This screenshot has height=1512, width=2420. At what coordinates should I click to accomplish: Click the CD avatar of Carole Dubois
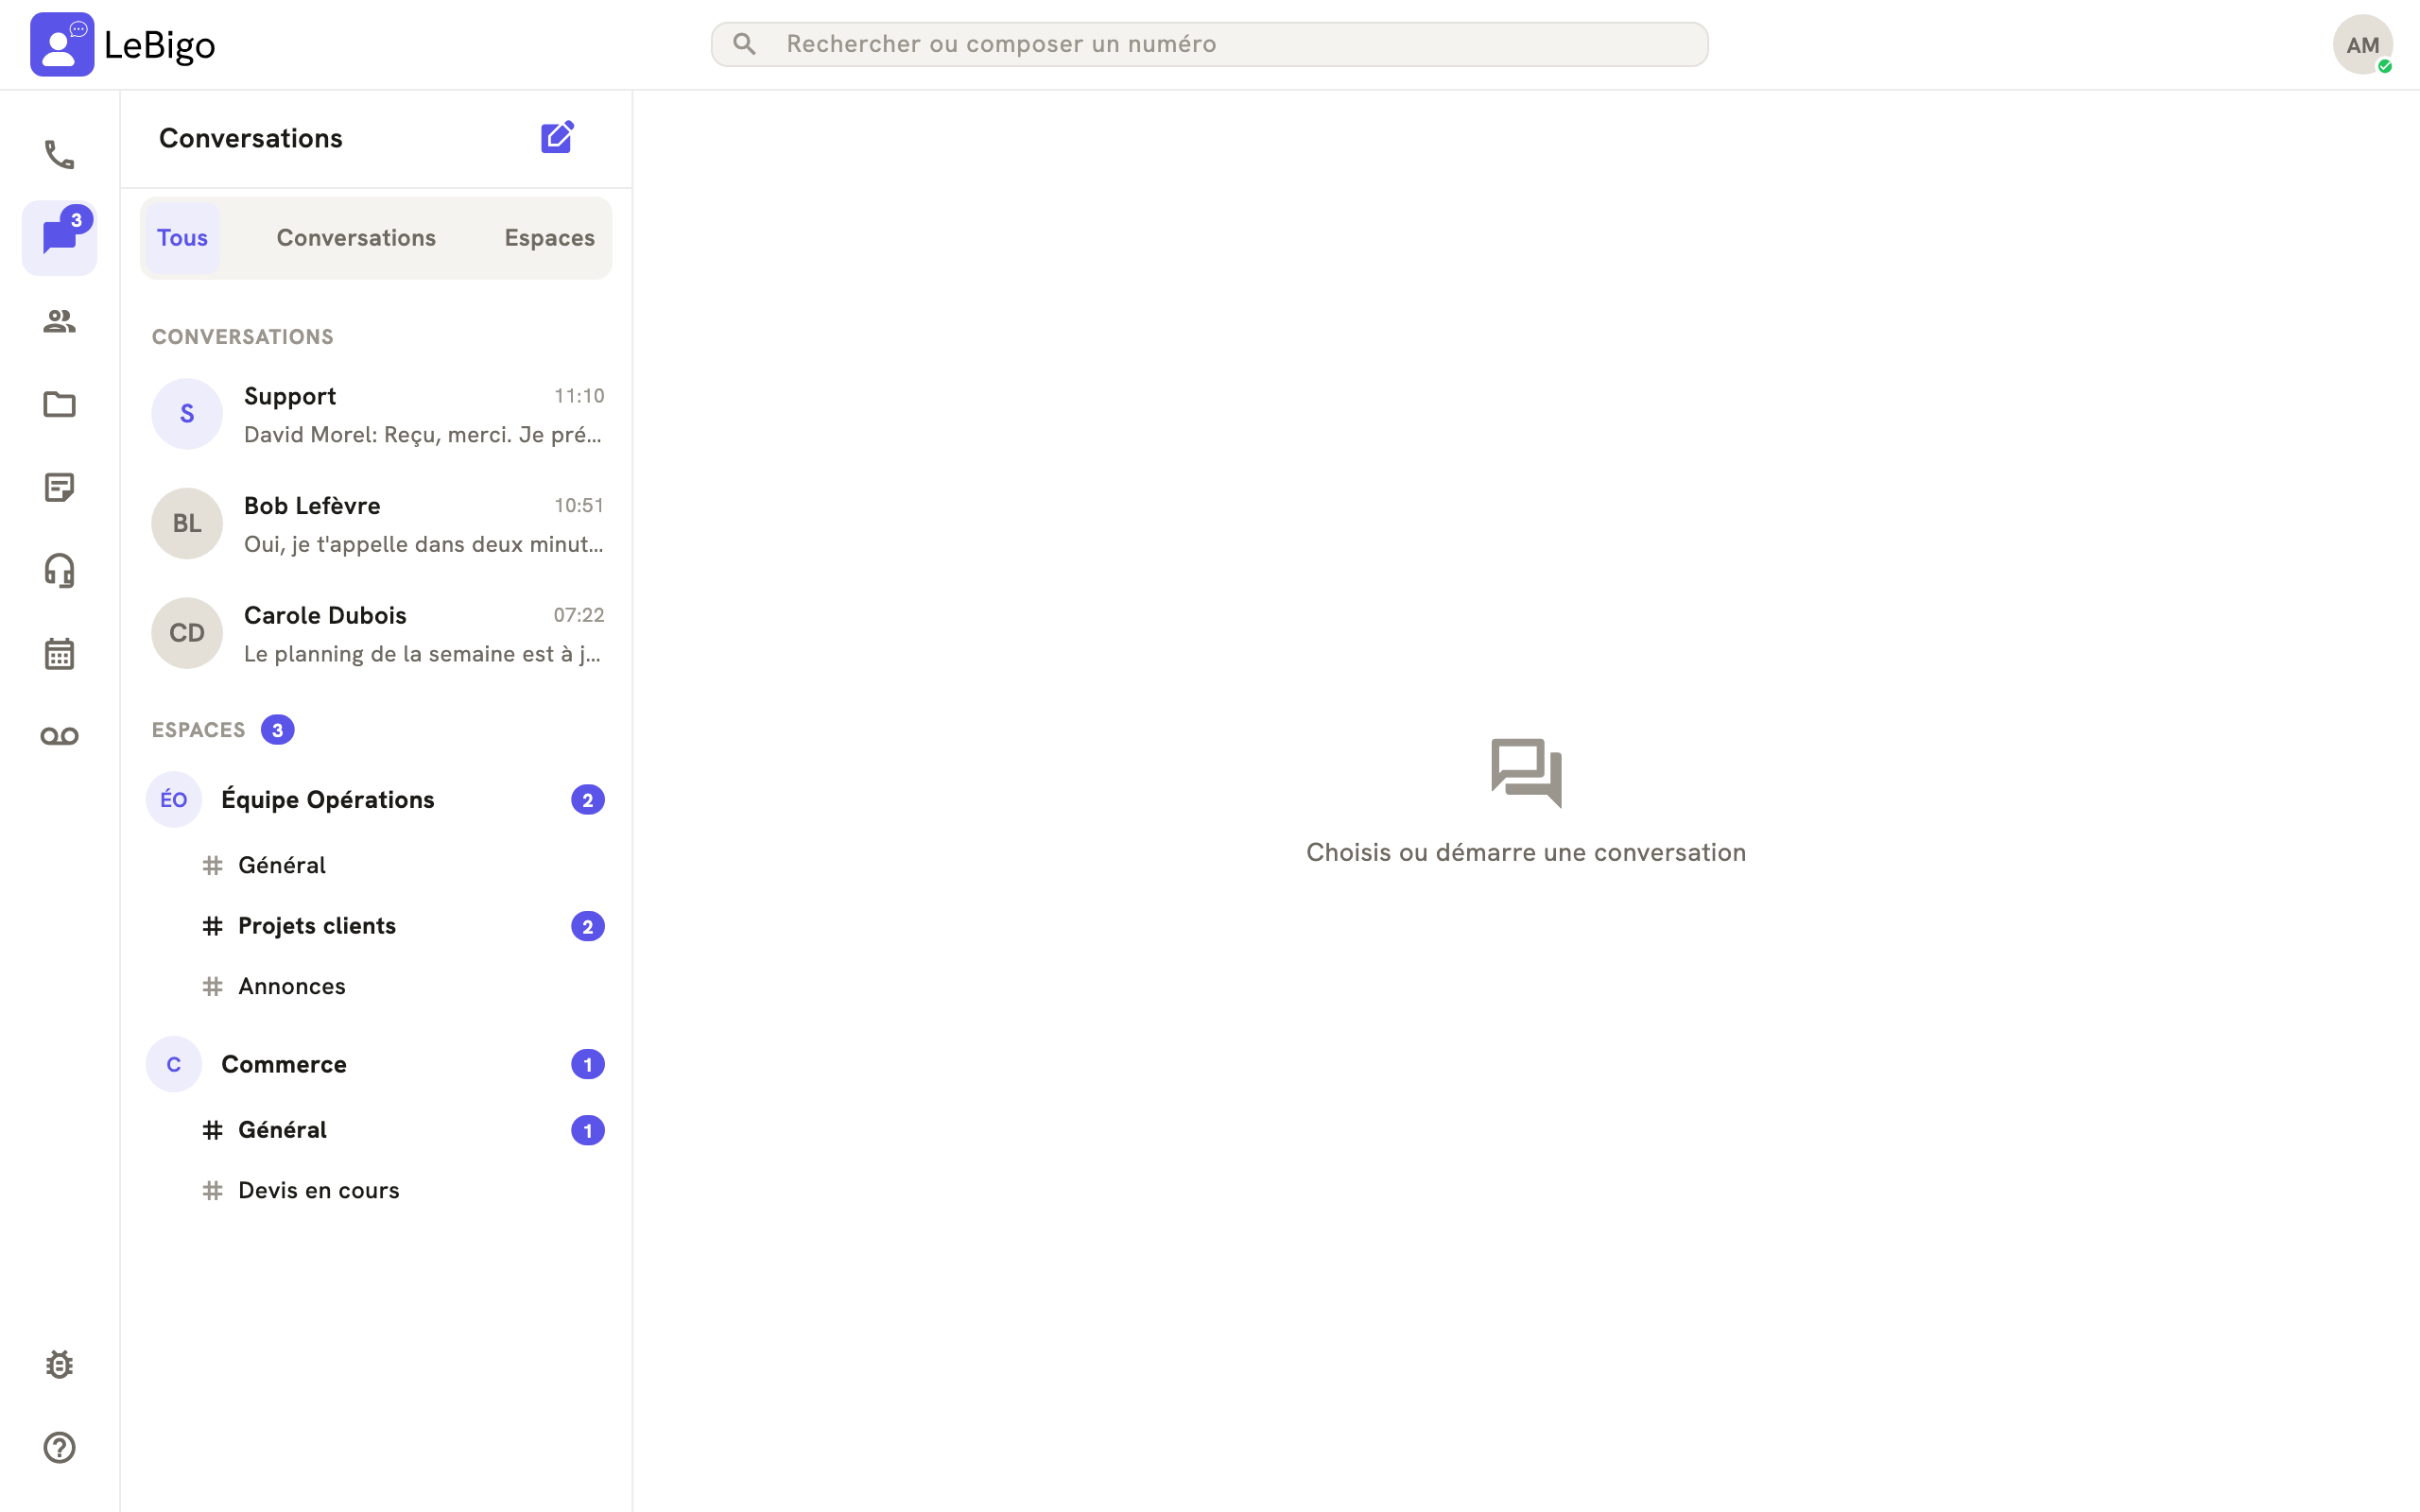coord(187,633)
